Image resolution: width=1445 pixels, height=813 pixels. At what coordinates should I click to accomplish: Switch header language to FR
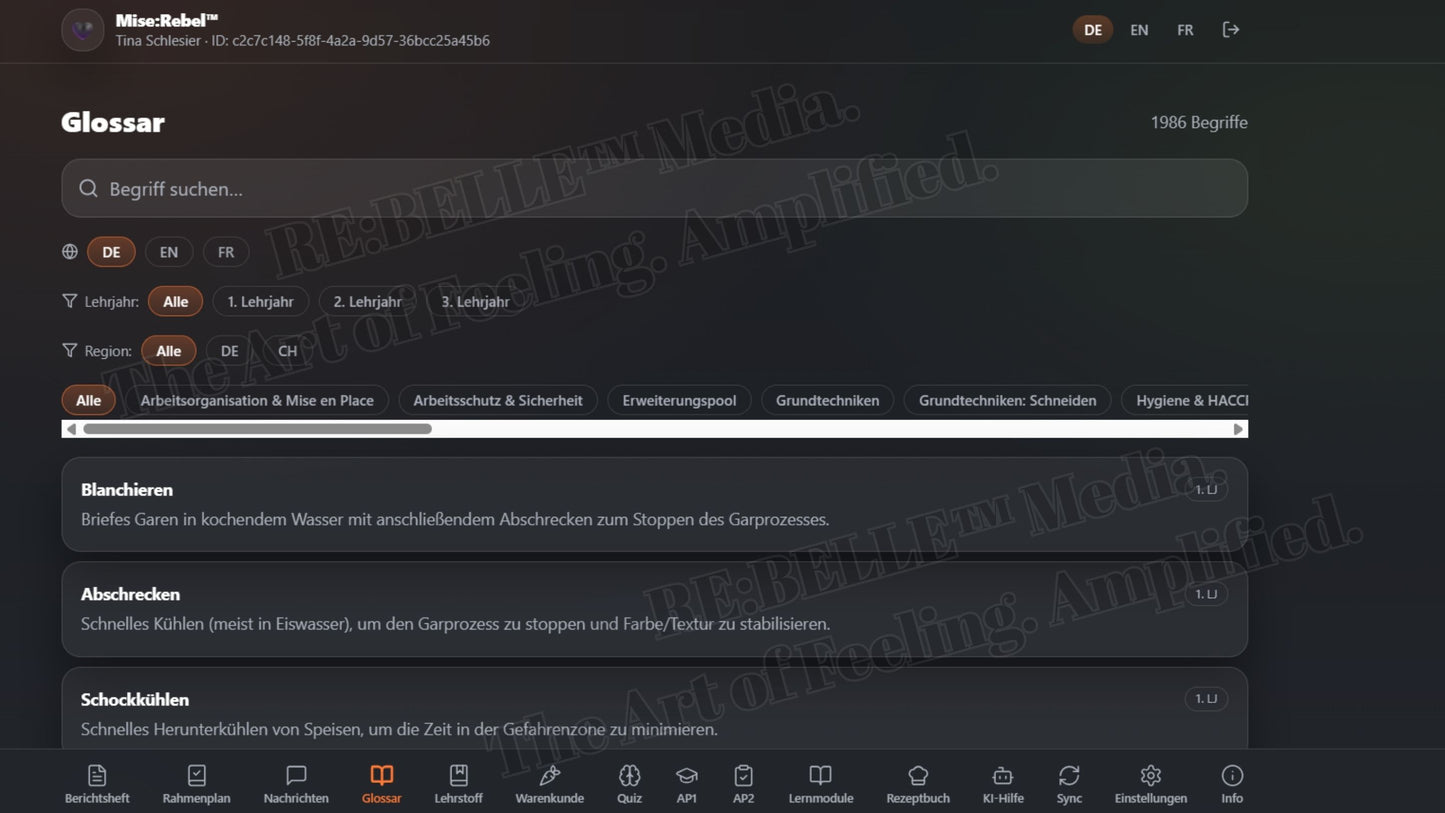(1185, 30)
